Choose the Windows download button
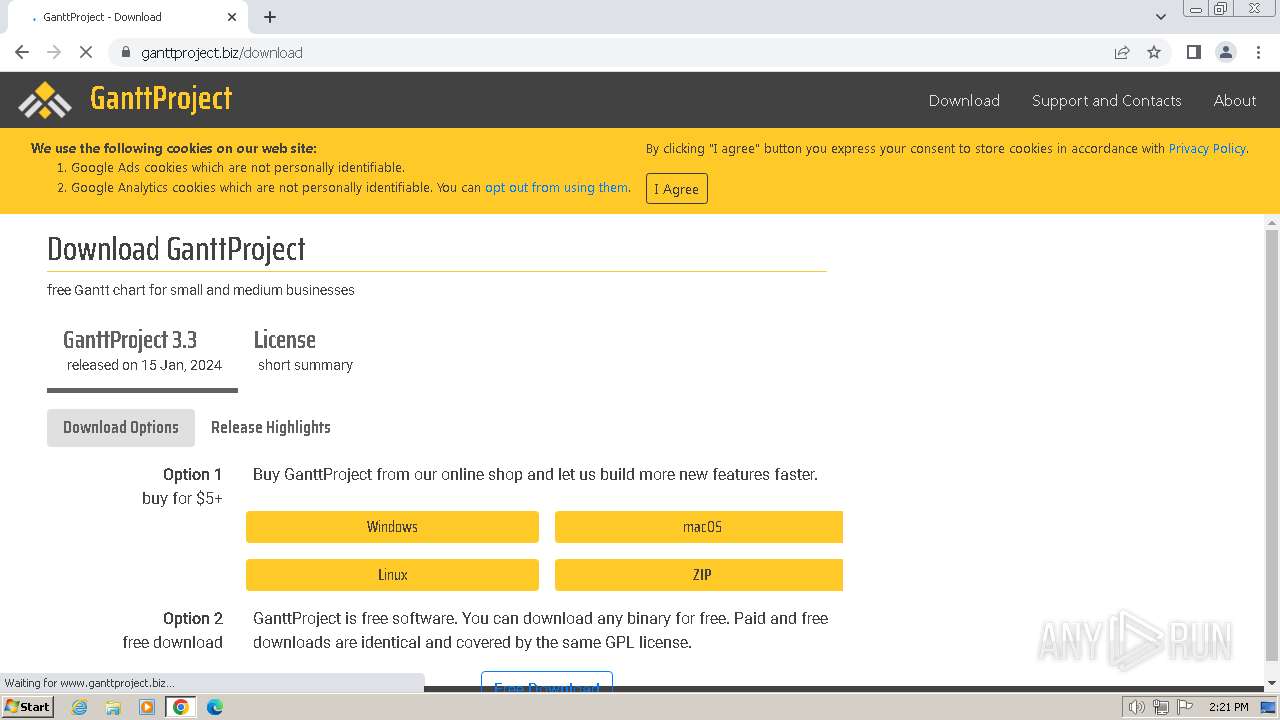 [x=392, y=527]
